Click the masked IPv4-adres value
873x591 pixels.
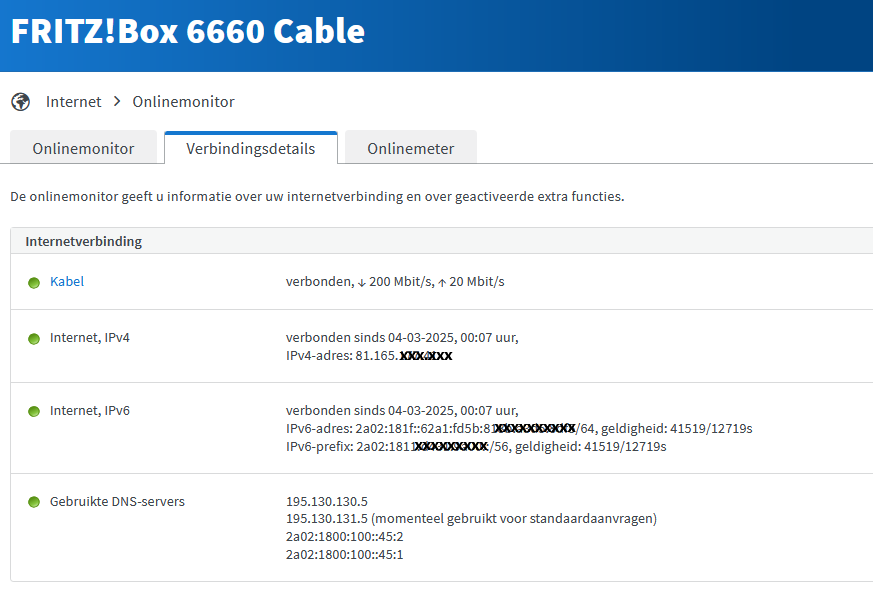[425, 356]
